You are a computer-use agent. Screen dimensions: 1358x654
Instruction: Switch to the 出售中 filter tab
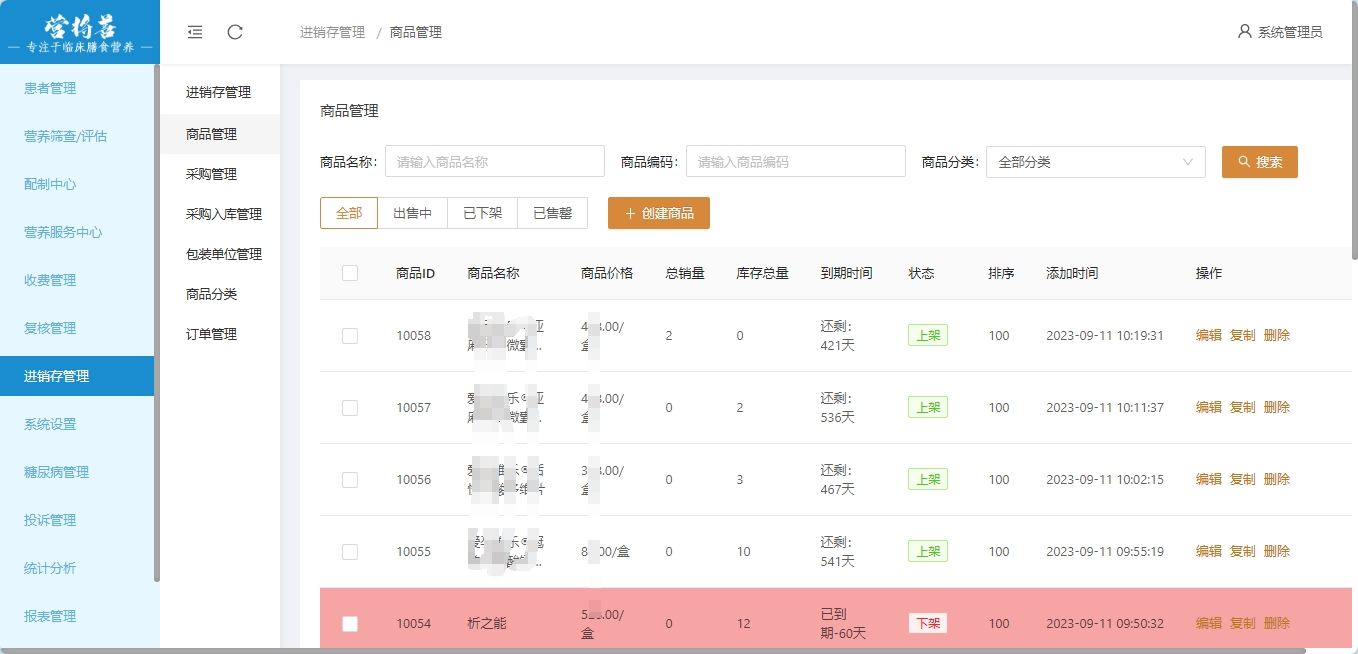[412, 213]
